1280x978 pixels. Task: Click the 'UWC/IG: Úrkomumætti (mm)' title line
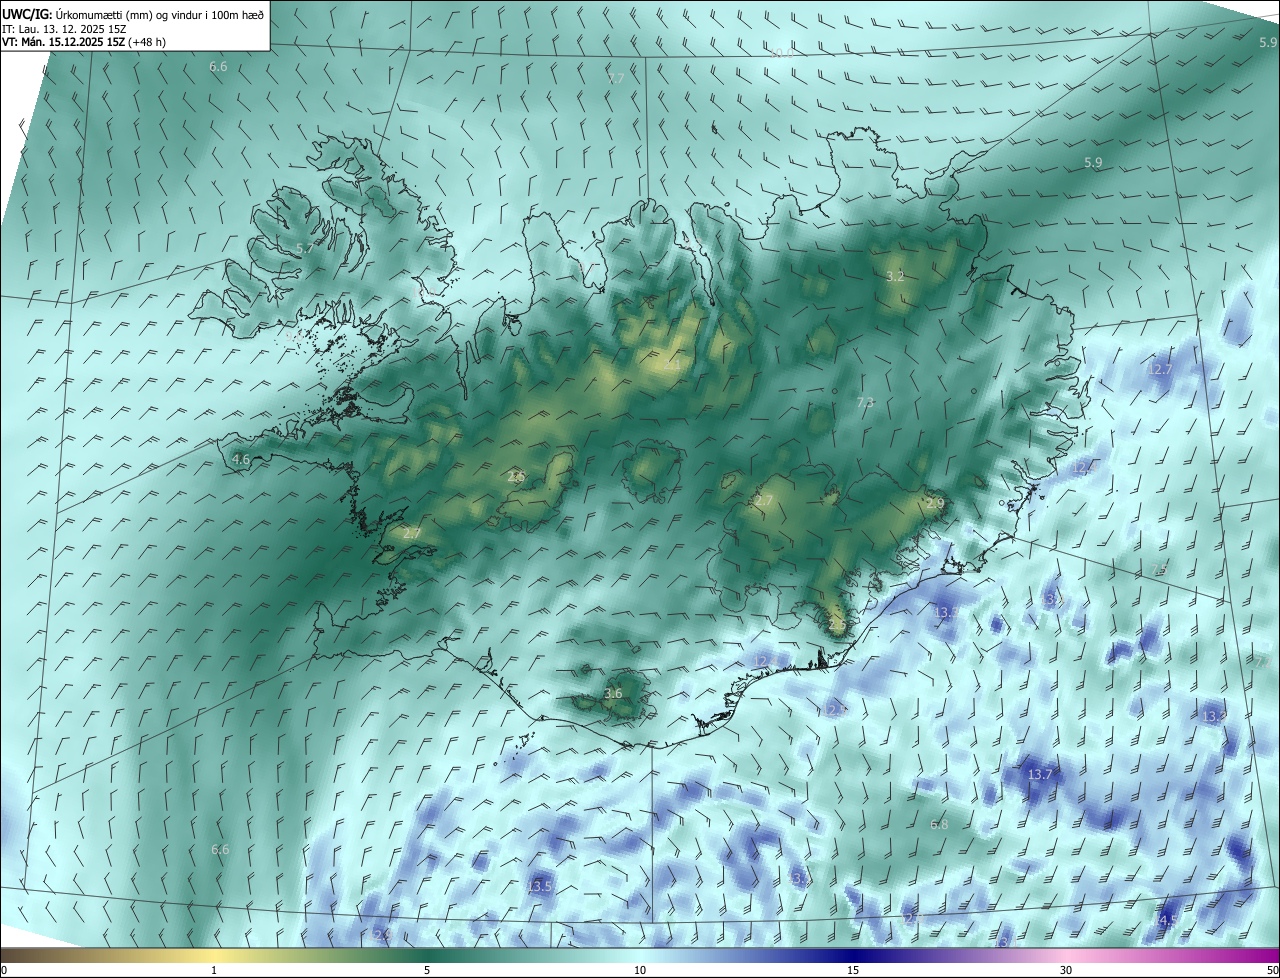click(x=133, y=15)
